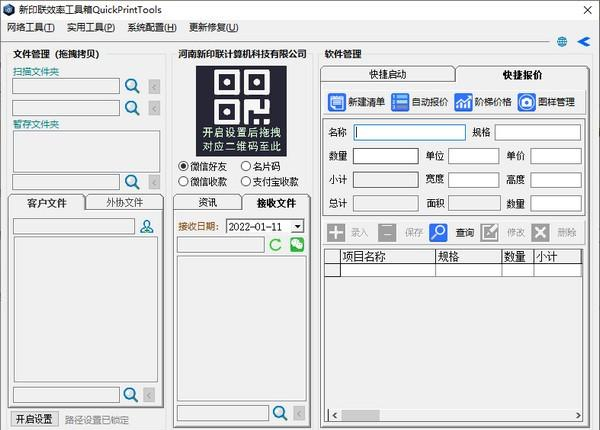600x430 pixels.
Task: Click the globe icon at top right
Action: (x=562, y=41)
